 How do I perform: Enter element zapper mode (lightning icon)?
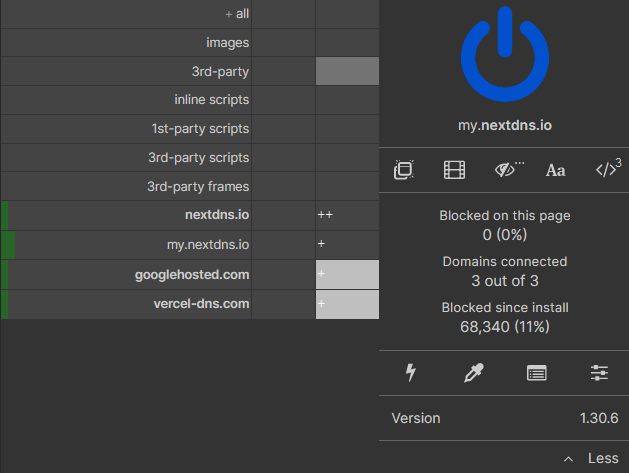[410, 373]
